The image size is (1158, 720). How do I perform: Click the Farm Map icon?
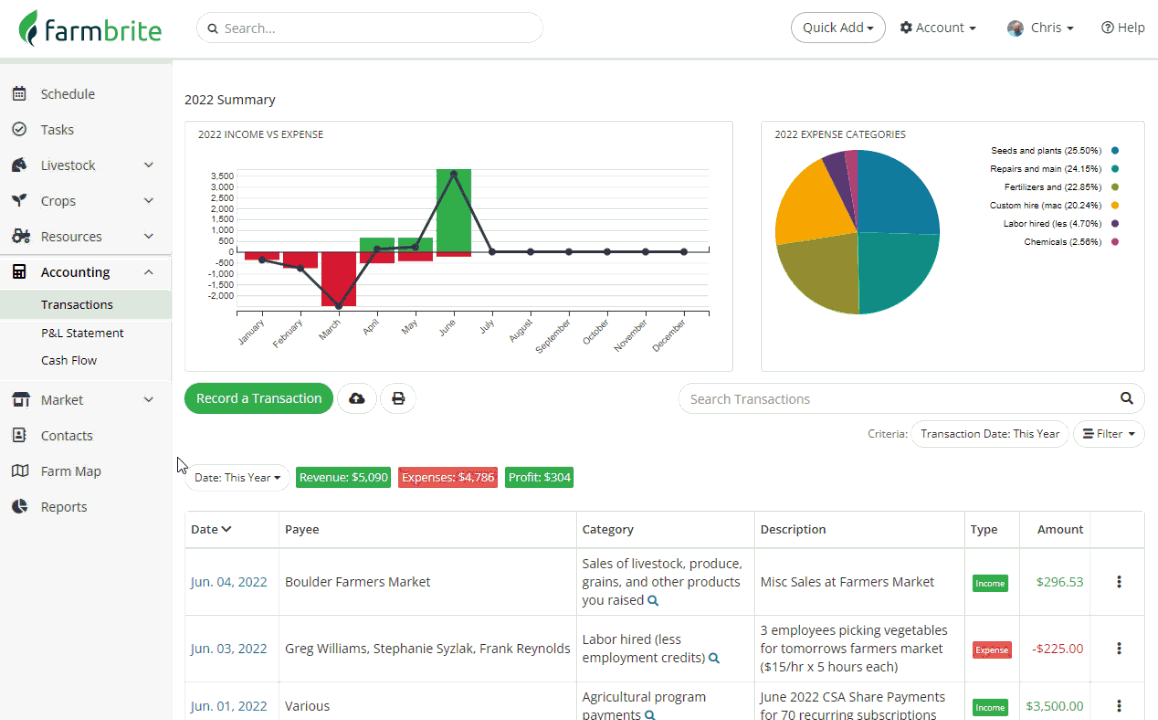tap(20, 470)
